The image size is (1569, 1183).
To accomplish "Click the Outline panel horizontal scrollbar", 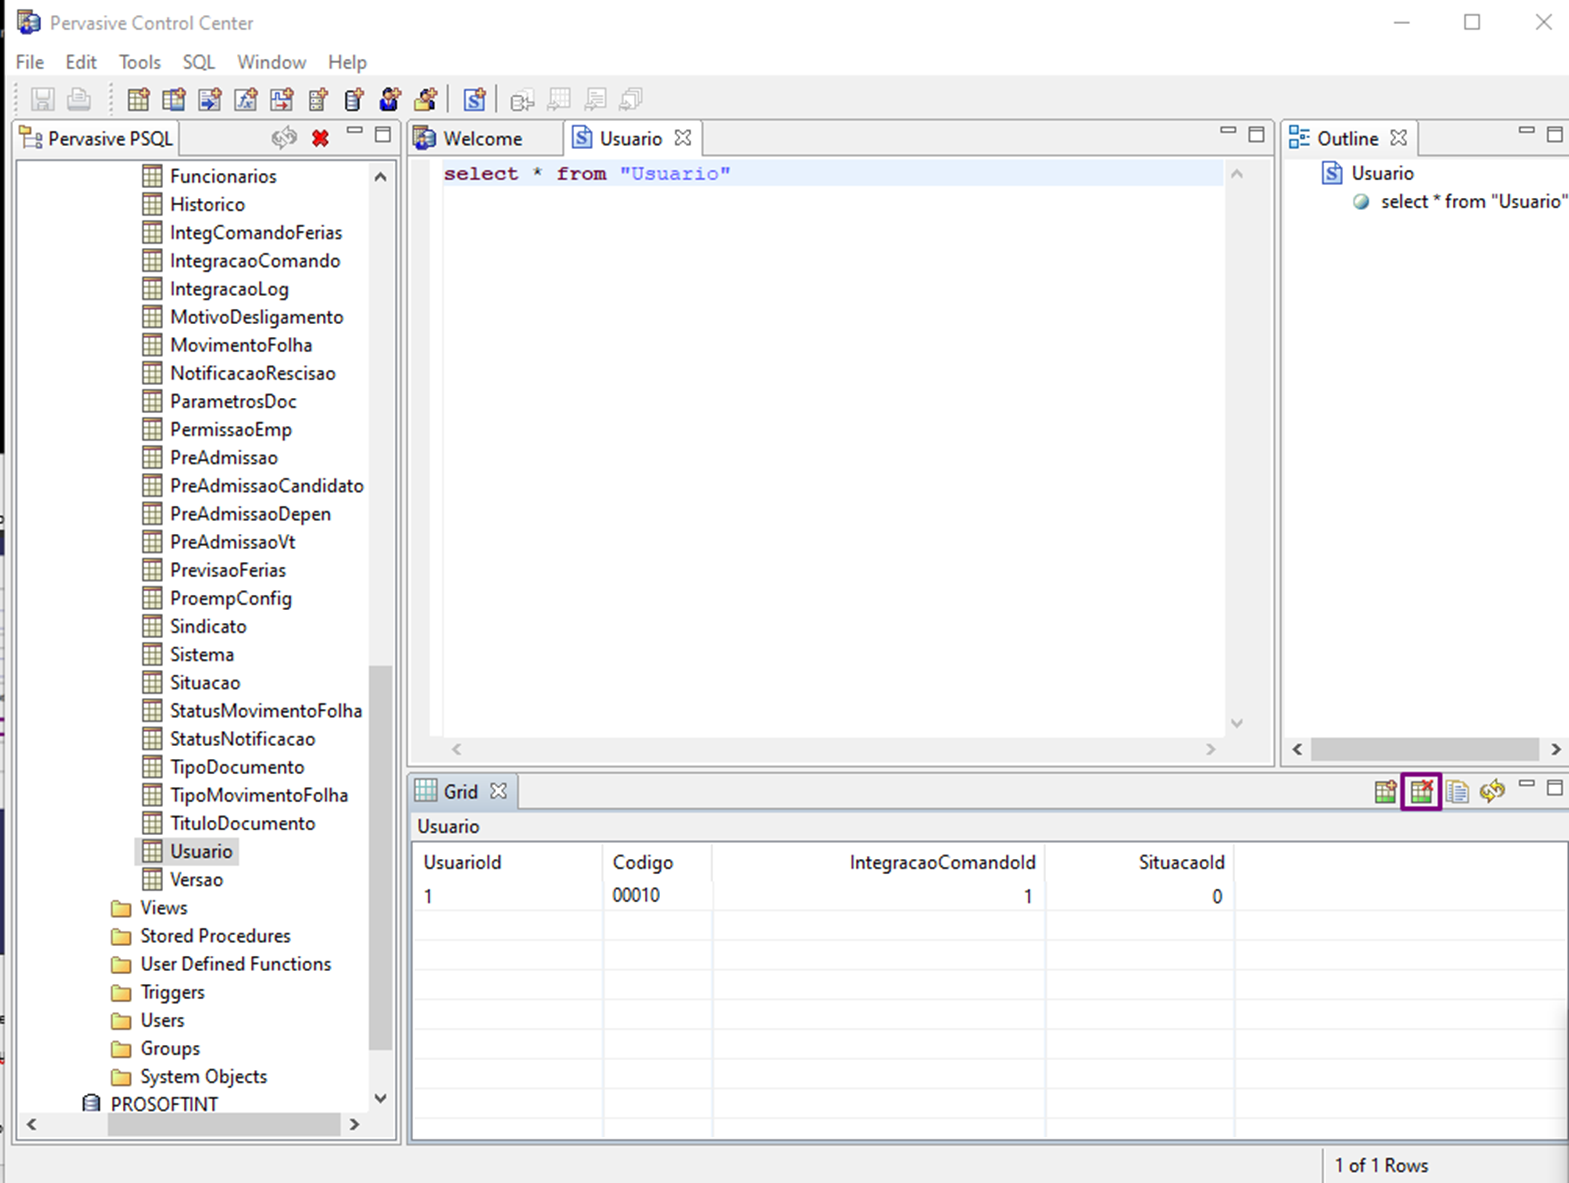I will [1424, 749].
